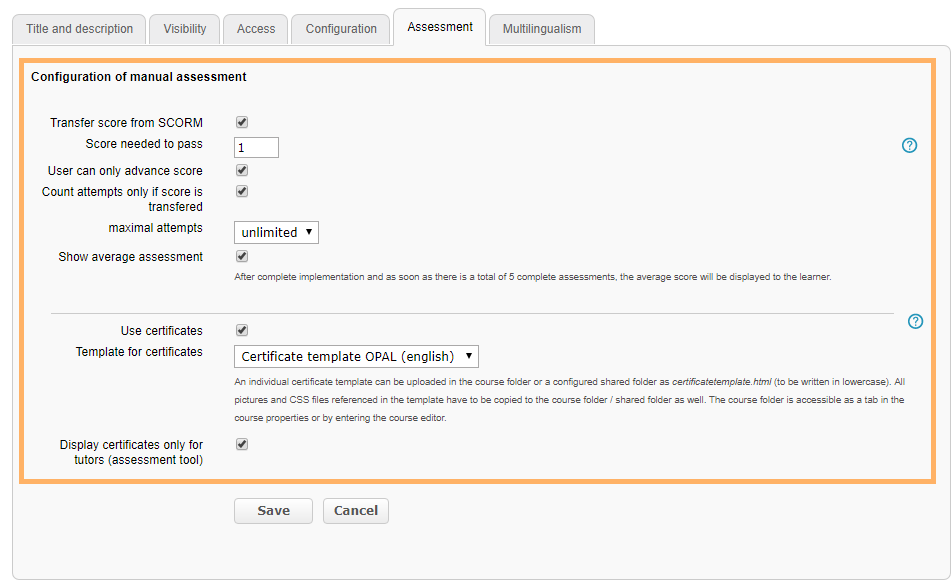Click the Template for certificates label
Image resolution: width=951 pixels, height=580 pixels.
pos(139,352)
